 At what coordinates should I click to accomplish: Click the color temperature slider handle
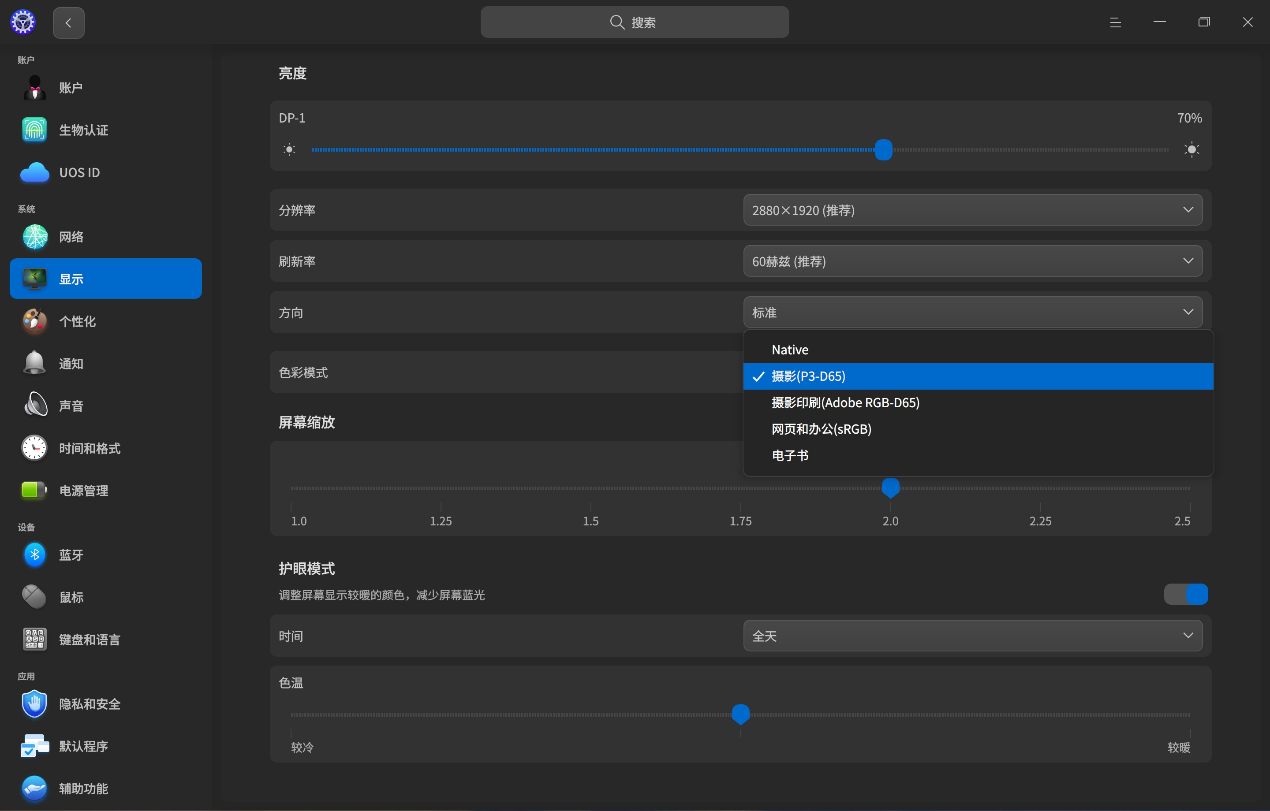point(740,714)
